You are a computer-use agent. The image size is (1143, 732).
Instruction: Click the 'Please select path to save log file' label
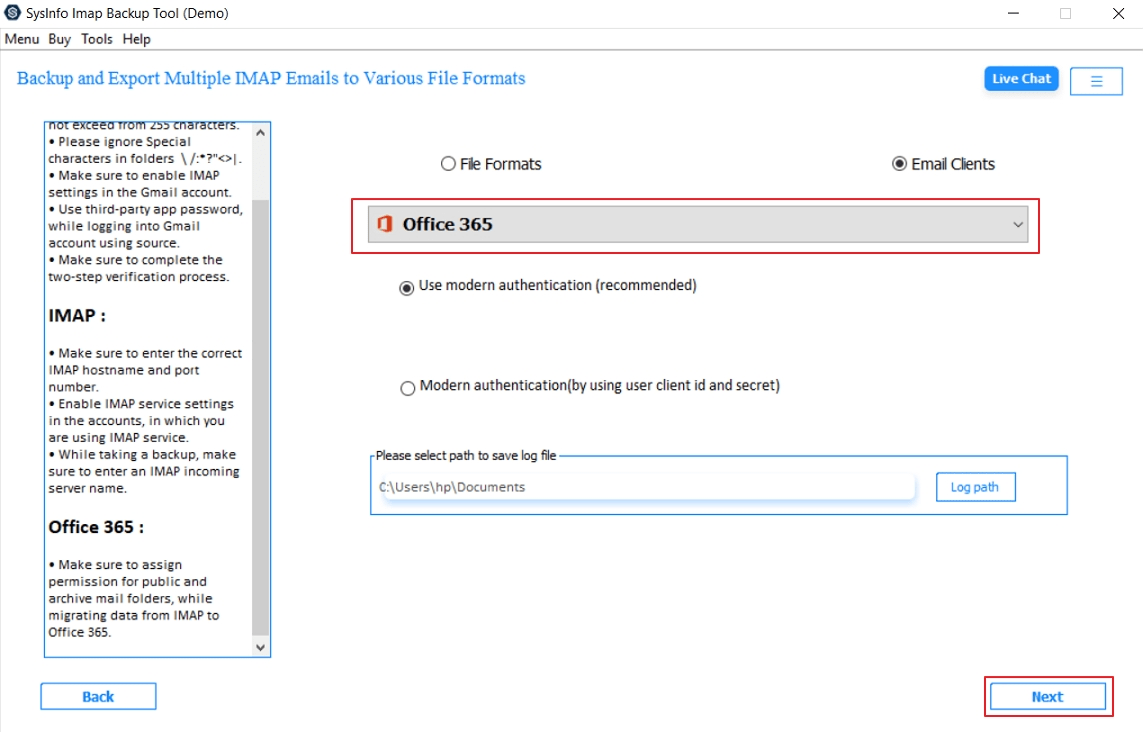(x=466, y=456)
